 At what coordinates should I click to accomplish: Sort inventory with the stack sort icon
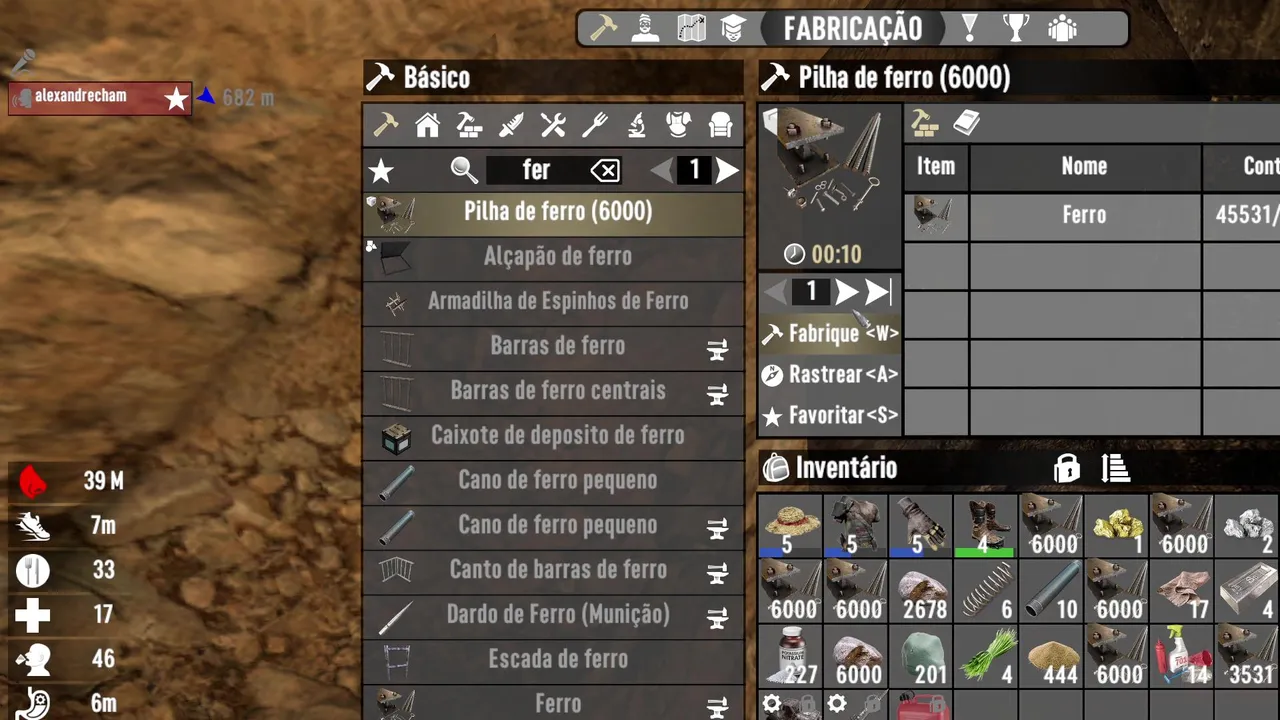[1116, 468]
